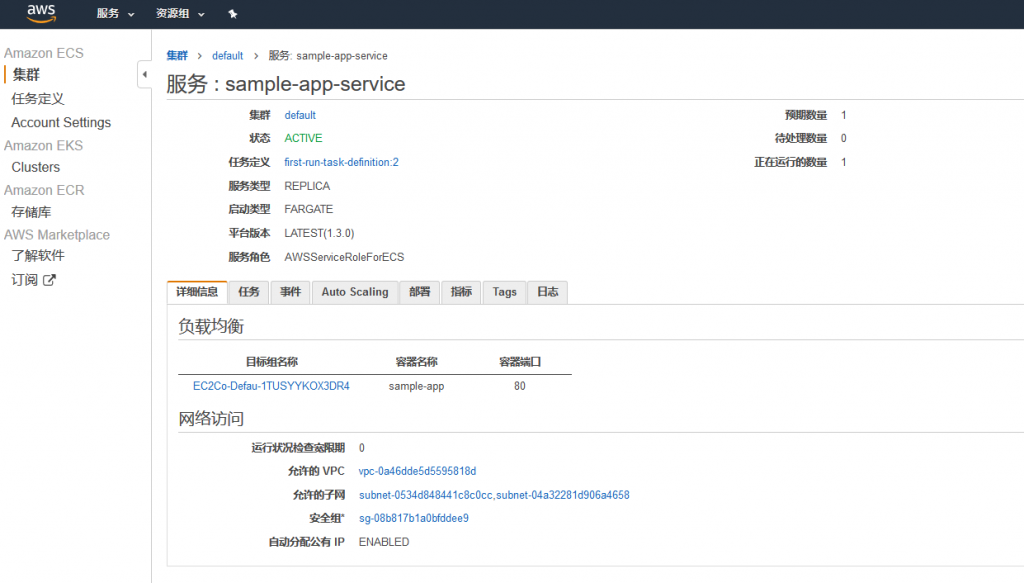Image resolution: width=1024 pixels, height=583 pixels.
Task: Click the 容器名称 column header
Action: click(x=416, y=362)
